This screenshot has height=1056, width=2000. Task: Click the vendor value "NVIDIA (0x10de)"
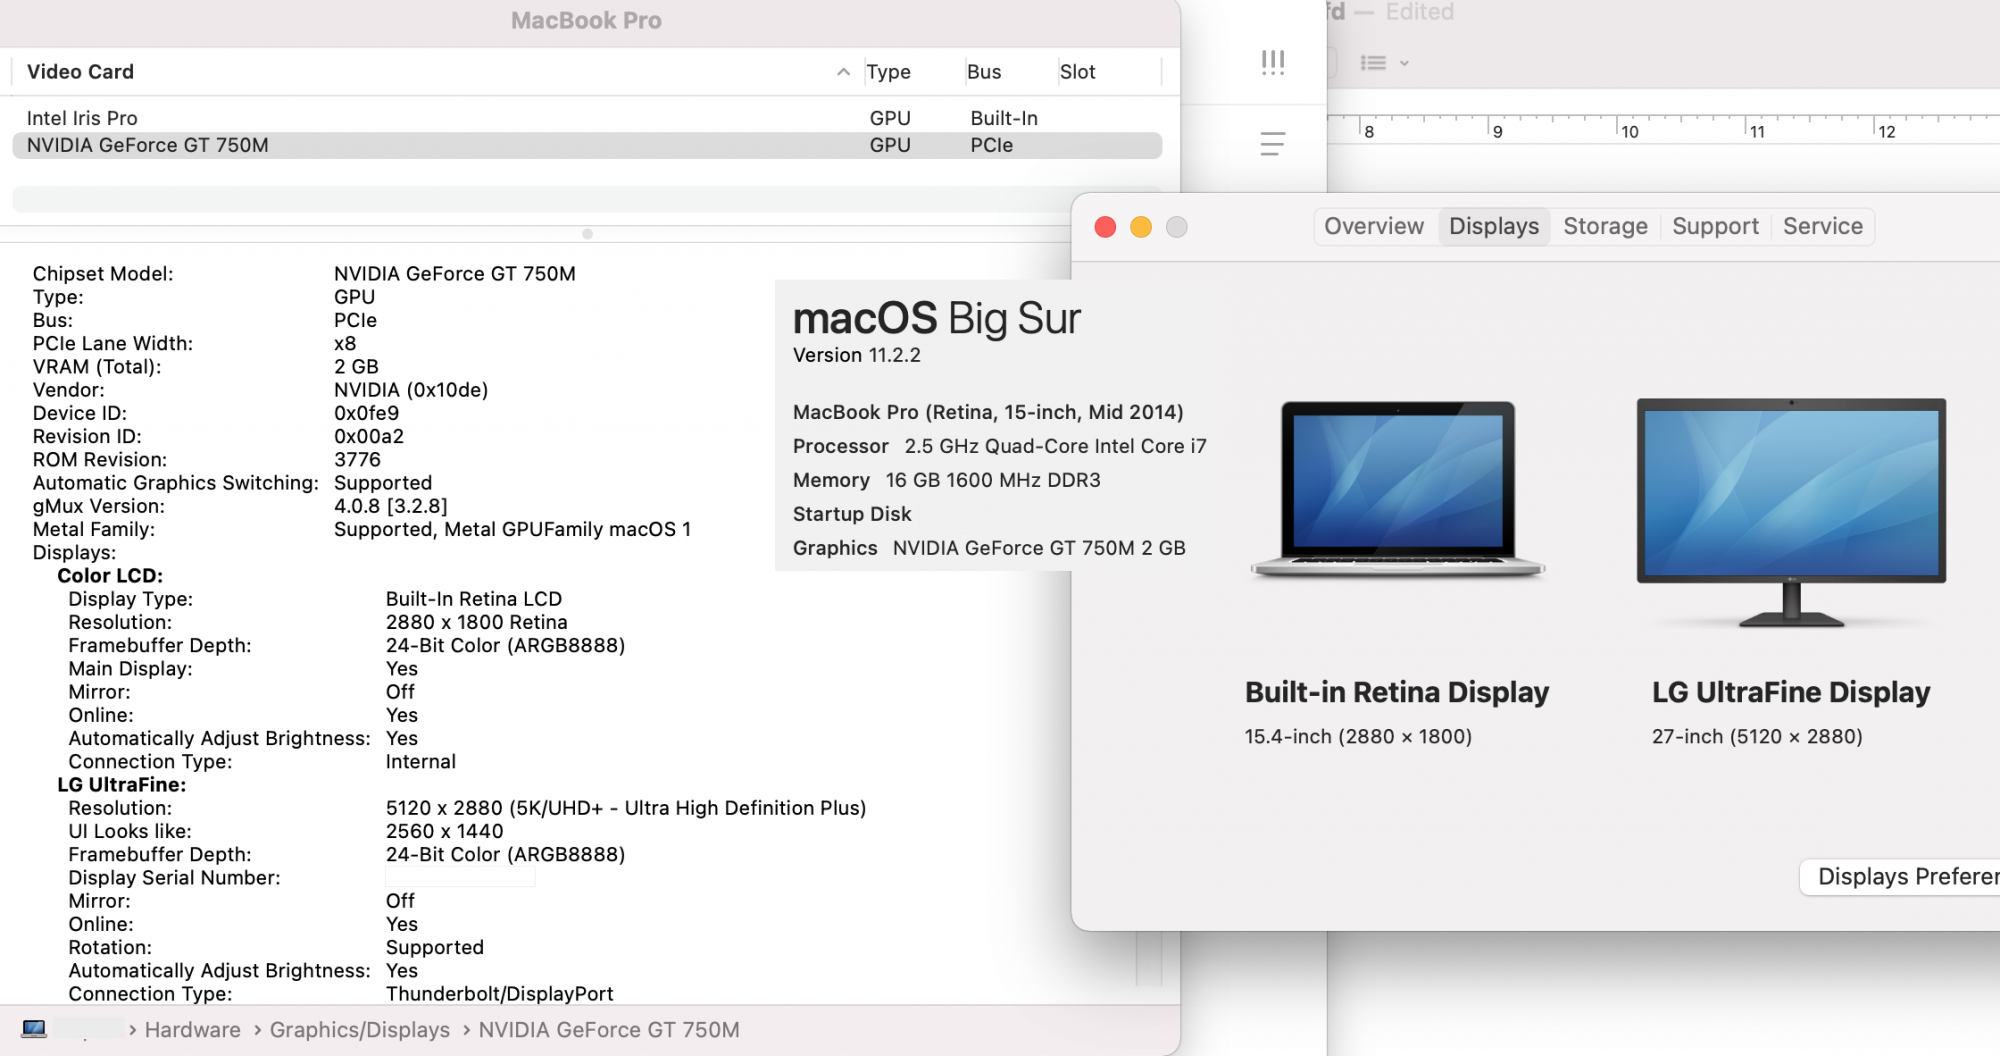pos(411,390)
